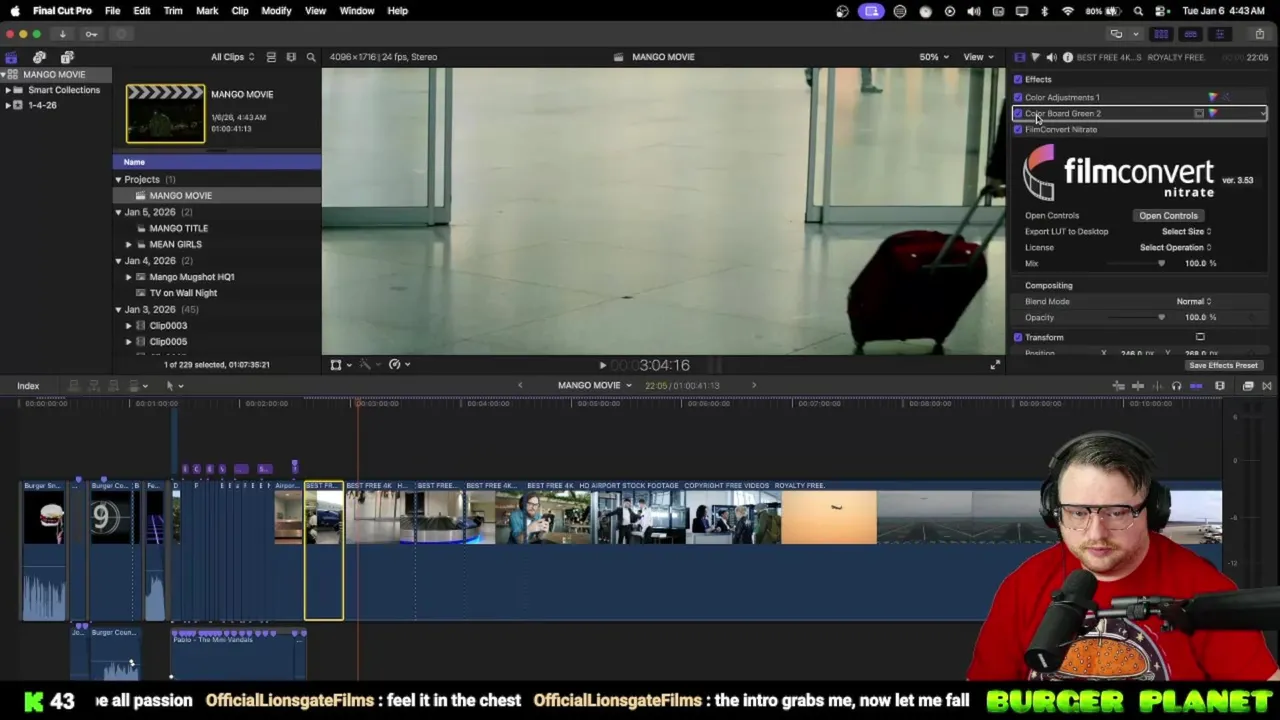Show or hide the Browser panel
The height and width of the screenshot is (720, 1280).
[1161, 34]
